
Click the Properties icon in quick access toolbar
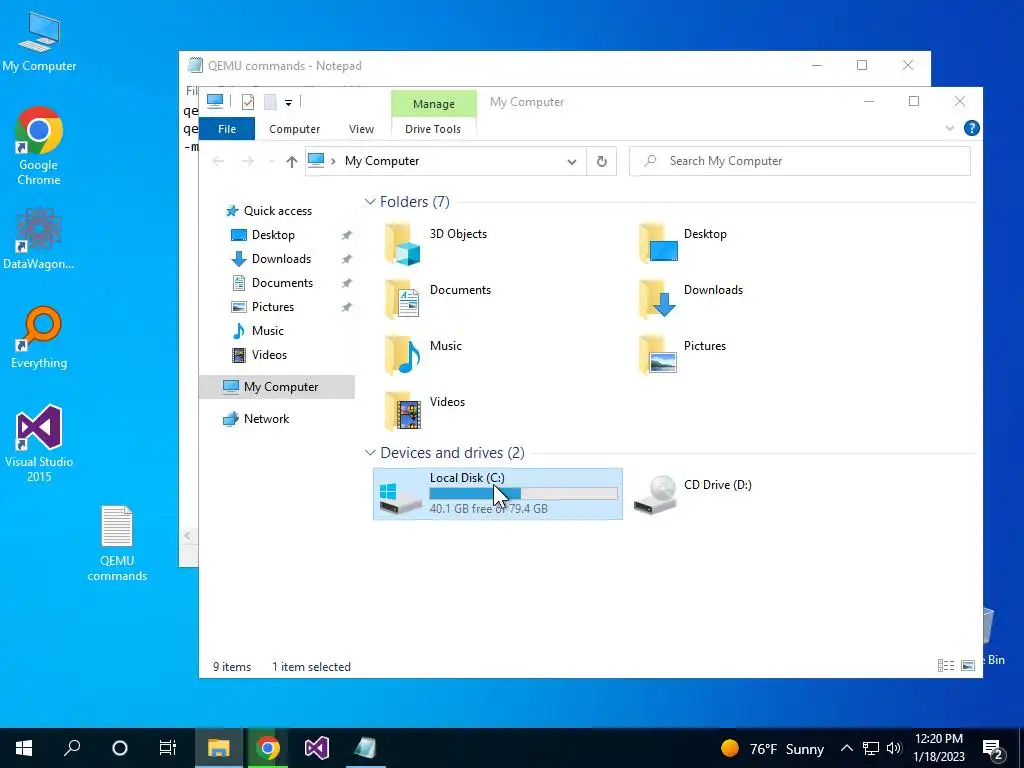248,102
